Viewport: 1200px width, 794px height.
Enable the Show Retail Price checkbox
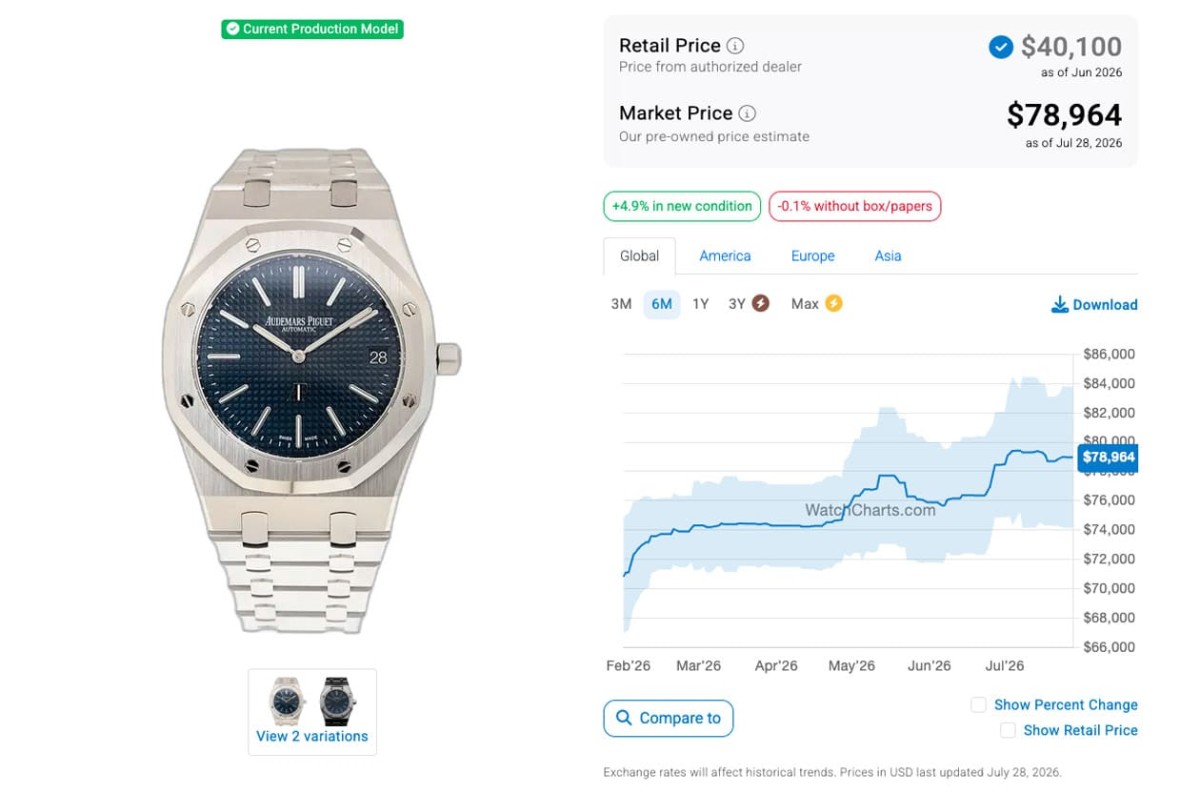1008,731
